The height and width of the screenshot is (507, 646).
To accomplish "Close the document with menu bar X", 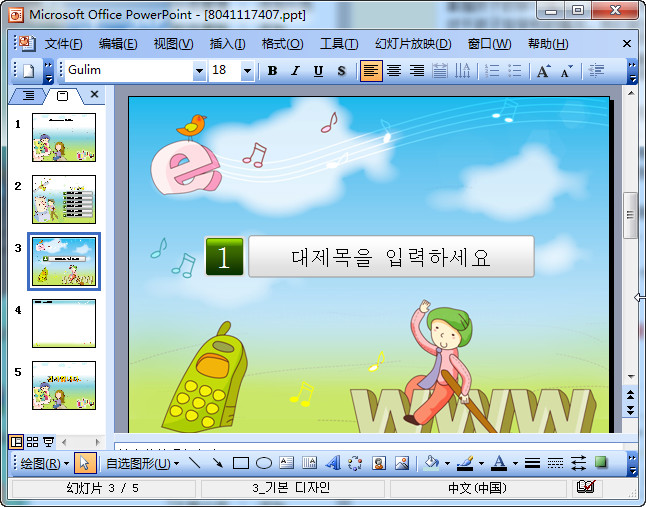I will coord(627,43).
